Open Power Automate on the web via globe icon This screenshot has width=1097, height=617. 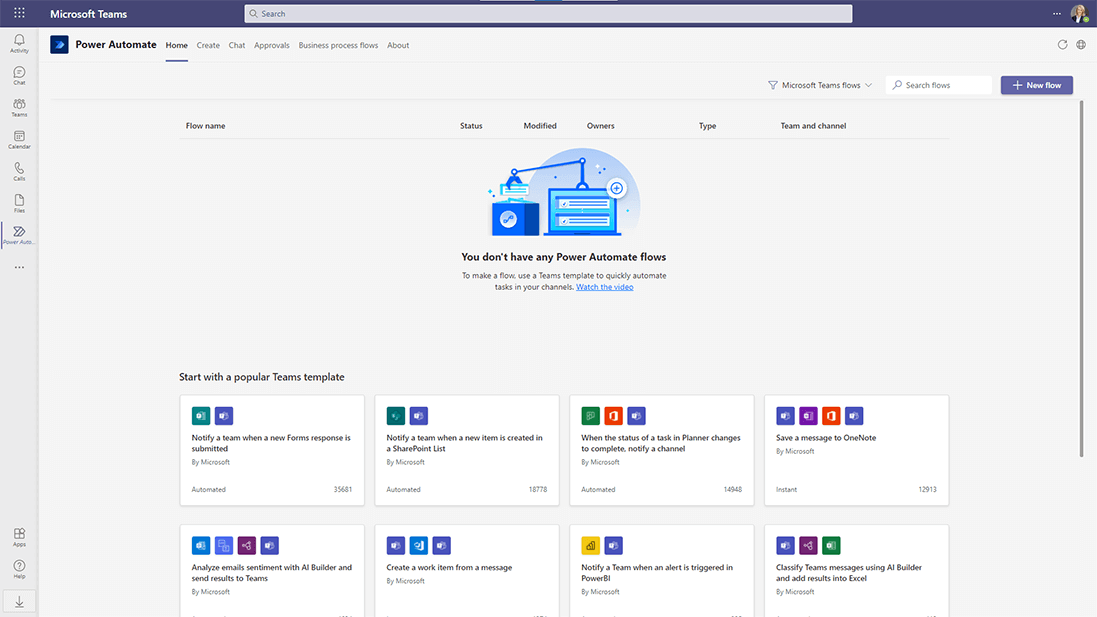[1080, 44]
